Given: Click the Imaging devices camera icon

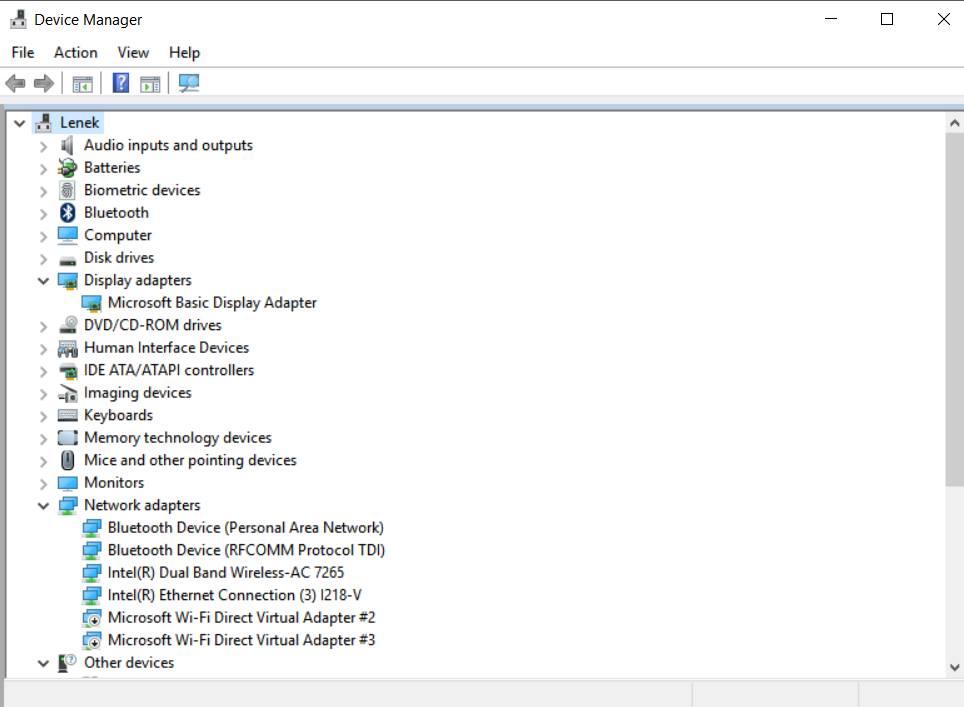Looking at the screenshot, I should 68,393.
